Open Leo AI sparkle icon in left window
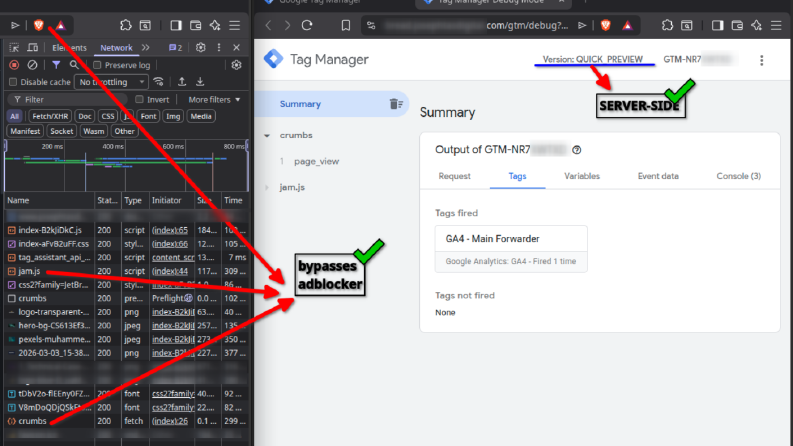The width and height of the screenshot is (793, 446). (215, 25)
